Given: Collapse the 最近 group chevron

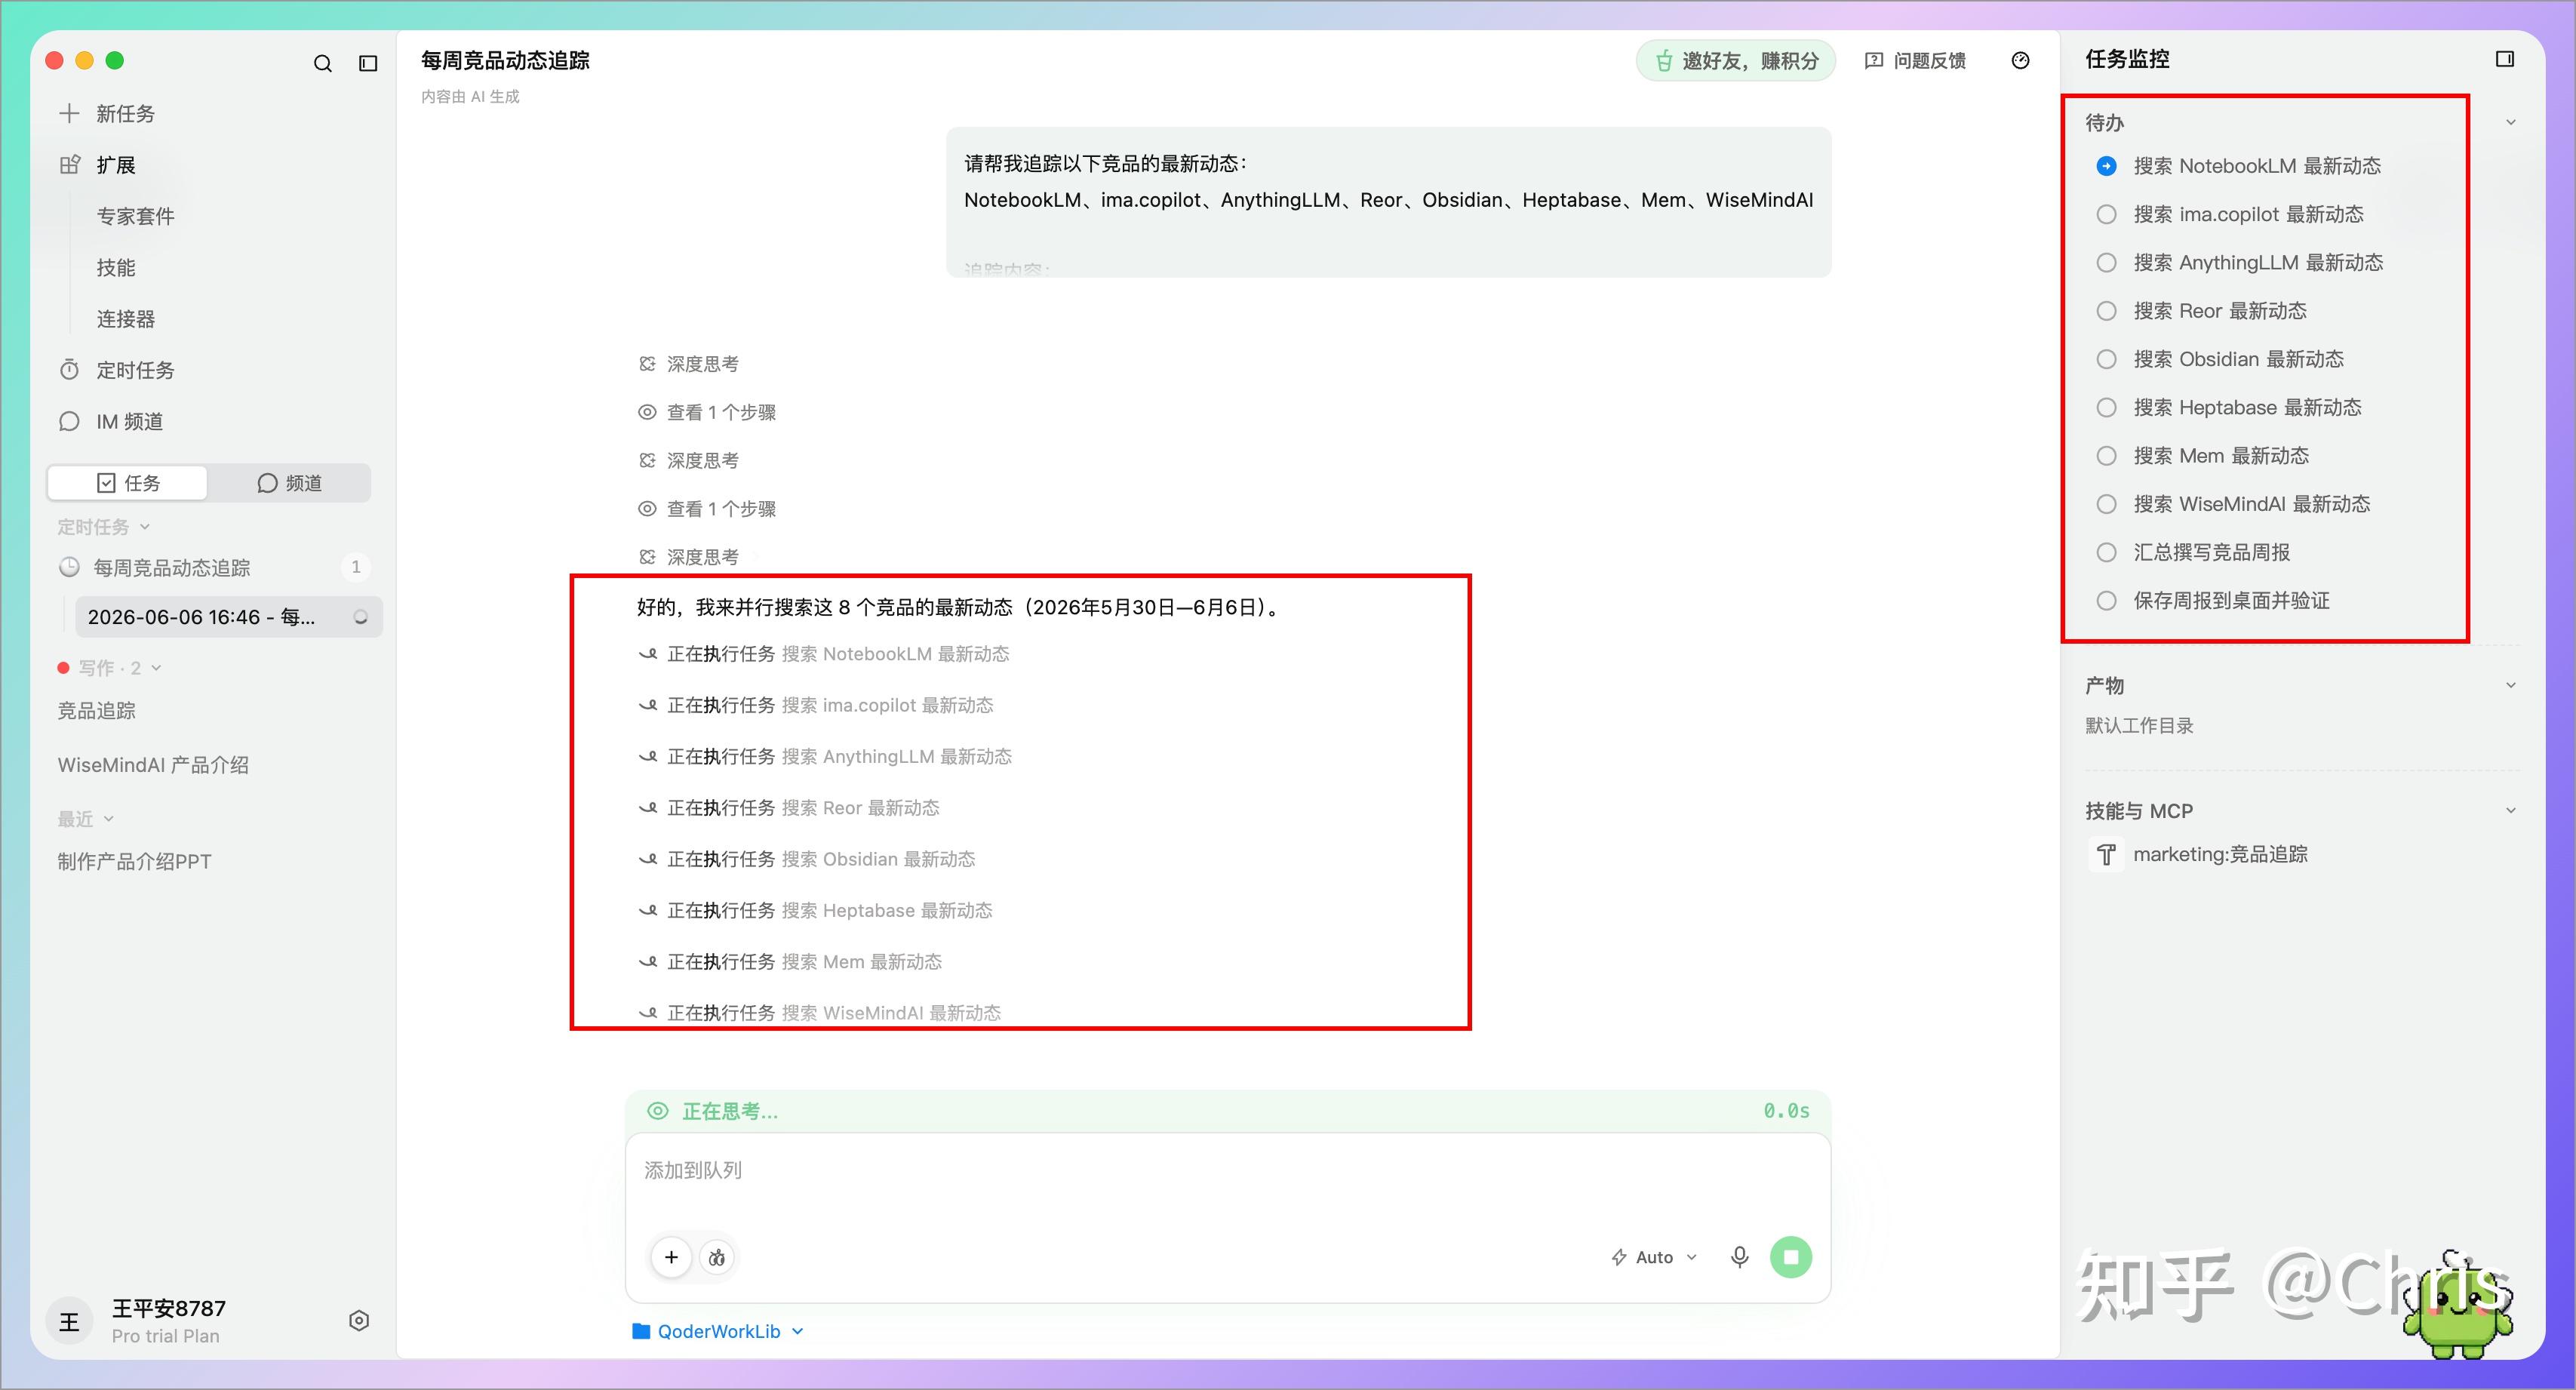Looking at the screenshot, I should tap(109, 819).
